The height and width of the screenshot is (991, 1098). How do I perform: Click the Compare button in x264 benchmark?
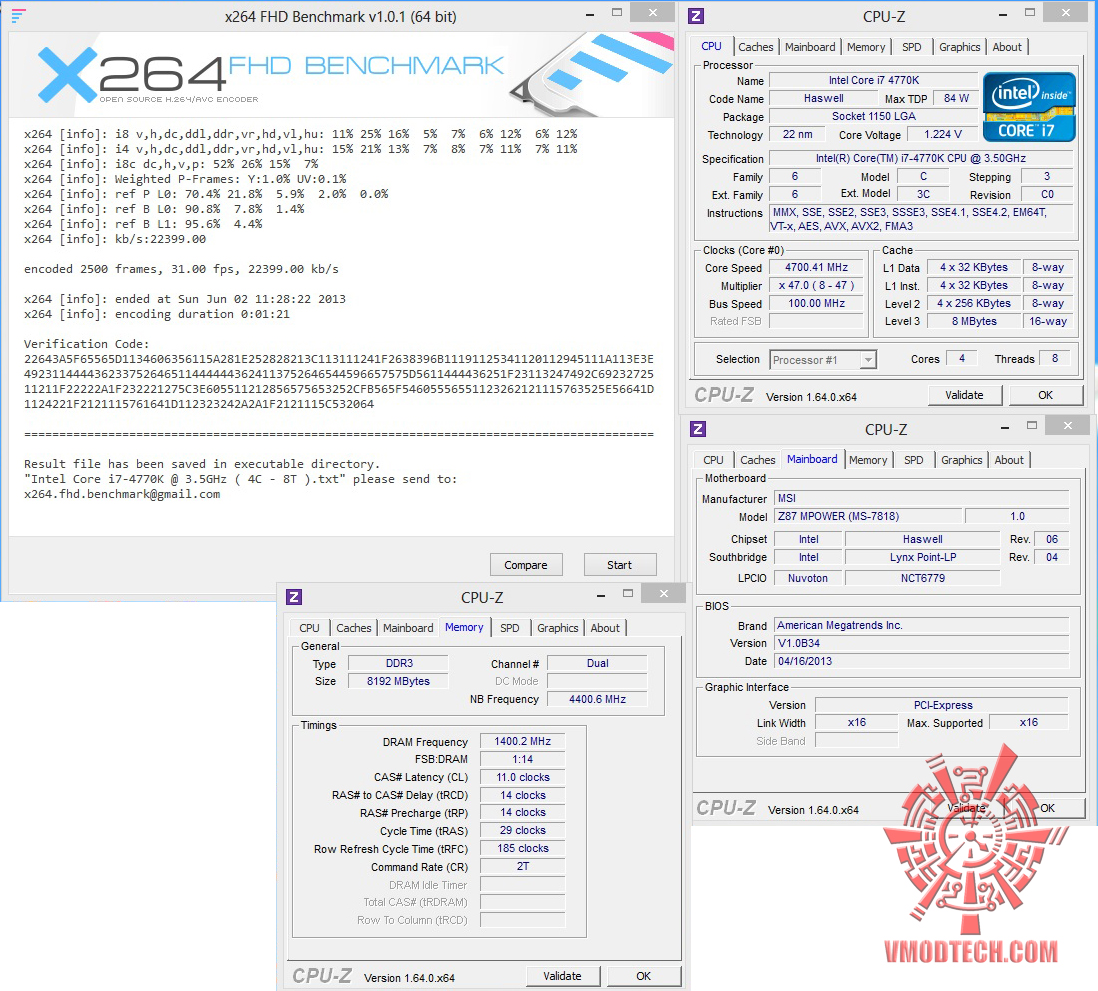pos(526,564)
